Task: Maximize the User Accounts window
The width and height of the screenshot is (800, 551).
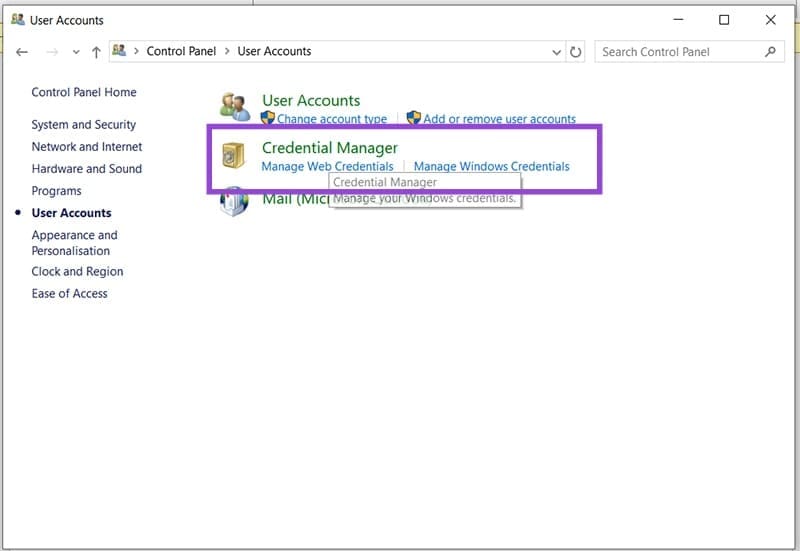Action: [723, 20]
